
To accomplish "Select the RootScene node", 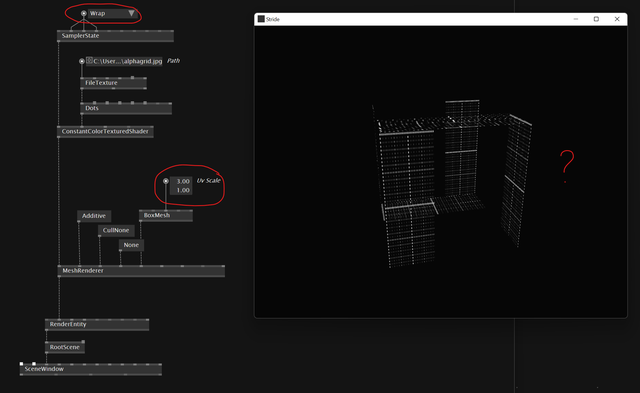I will click(x=64, y=347).
